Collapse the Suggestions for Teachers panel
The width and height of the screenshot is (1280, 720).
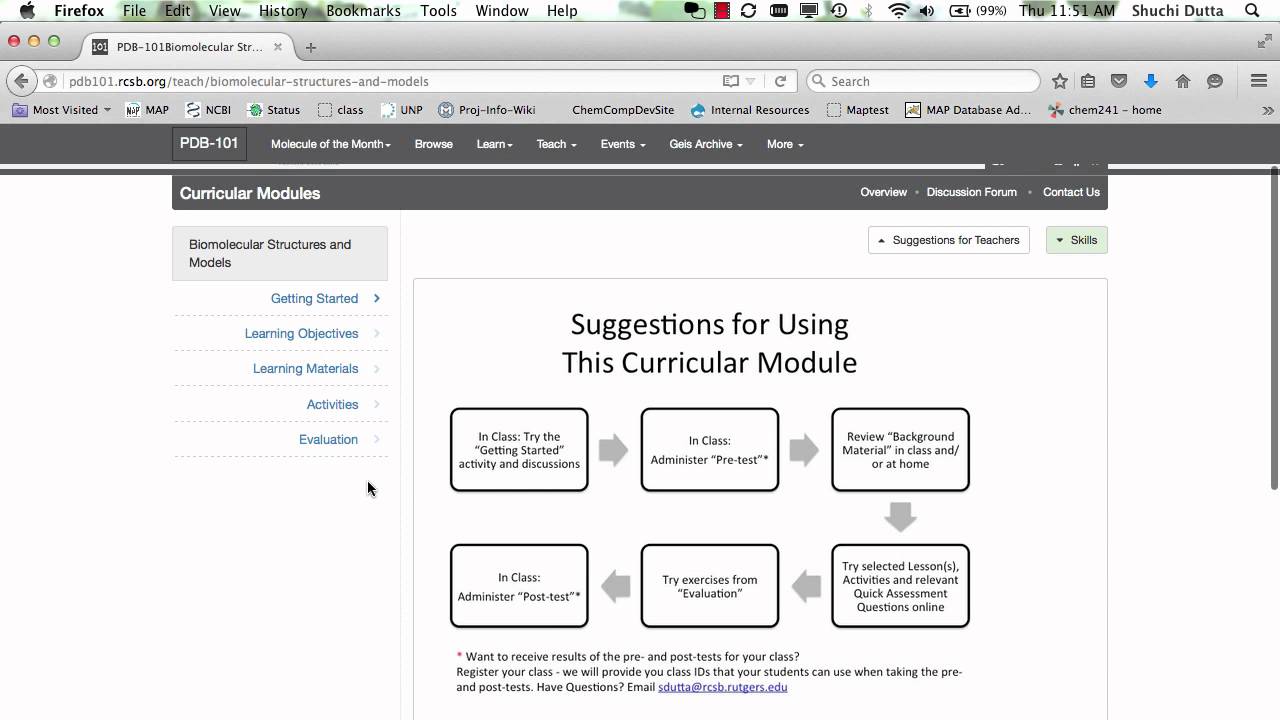(949, 240)
